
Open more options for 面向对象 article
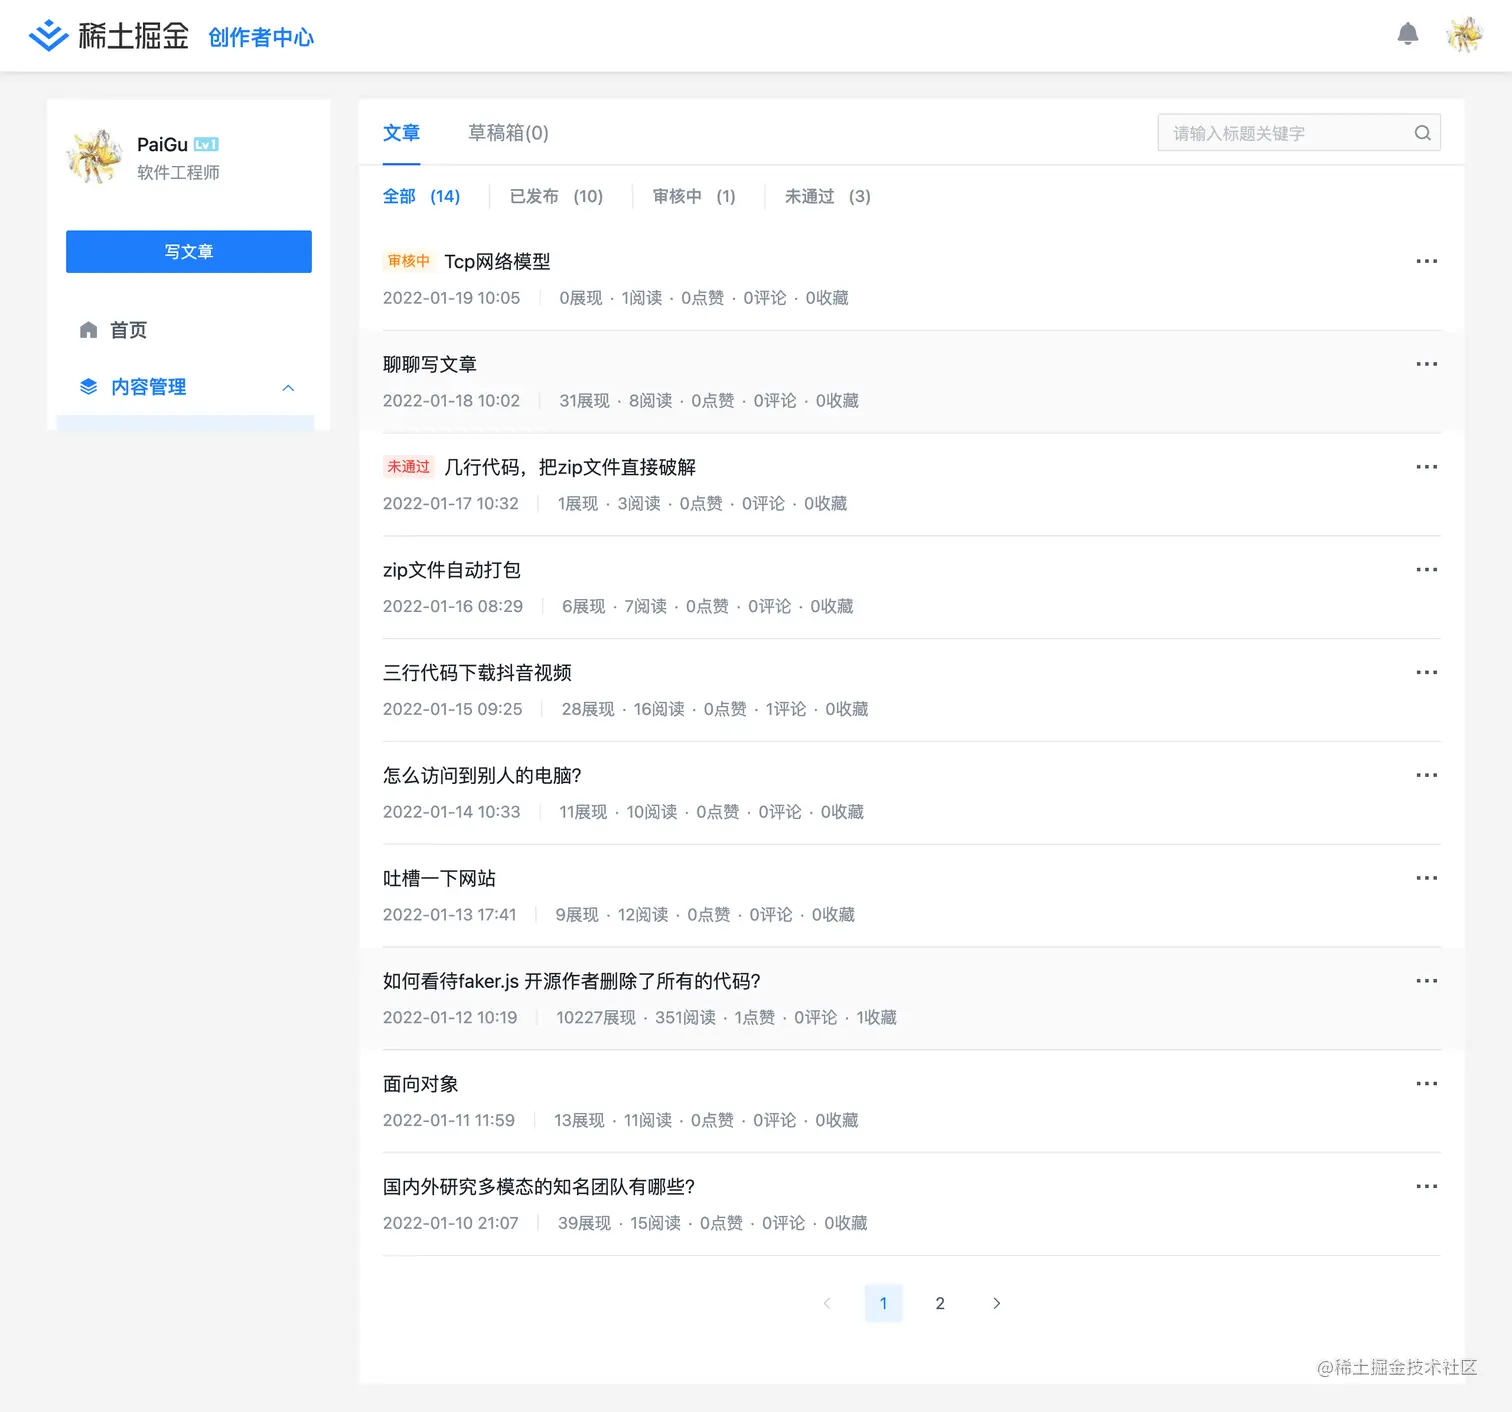[1426, 1083]
